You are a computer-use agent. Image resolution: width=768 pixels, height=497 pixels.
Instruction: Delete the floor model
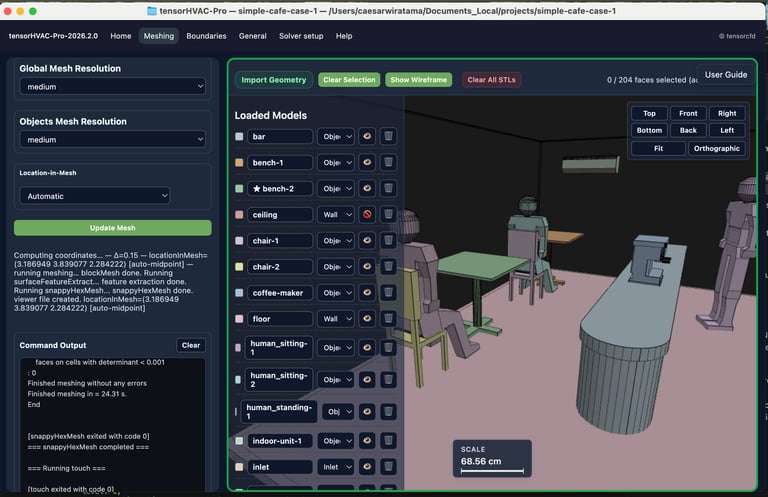point(388,319)
